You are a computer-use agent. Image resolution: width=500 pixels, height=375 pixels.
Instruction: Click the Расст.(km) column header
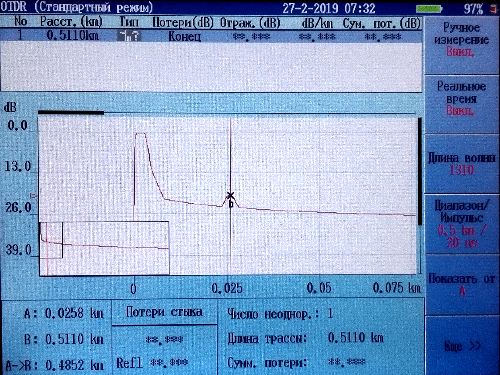pyautogui.click(x=71, y=22)
